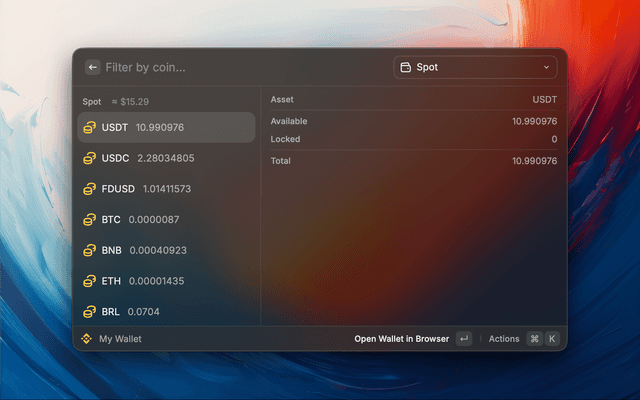Image resolution: width=640 pixels, height=400 pixels.
Task: Click the BRL coin icon
Action: (x=90, y=312)
